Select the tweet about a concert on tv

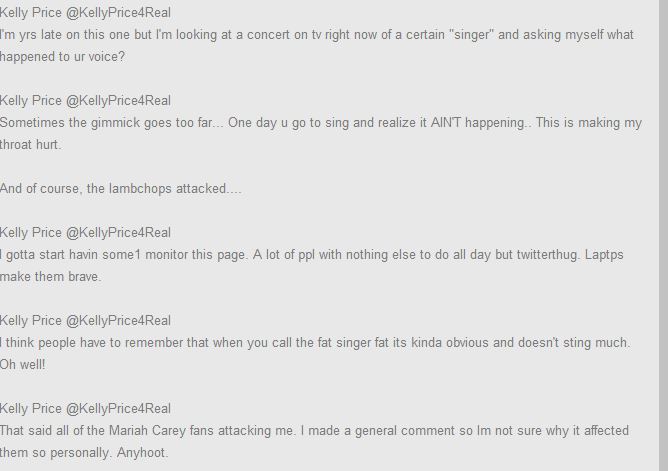point(316,35)
